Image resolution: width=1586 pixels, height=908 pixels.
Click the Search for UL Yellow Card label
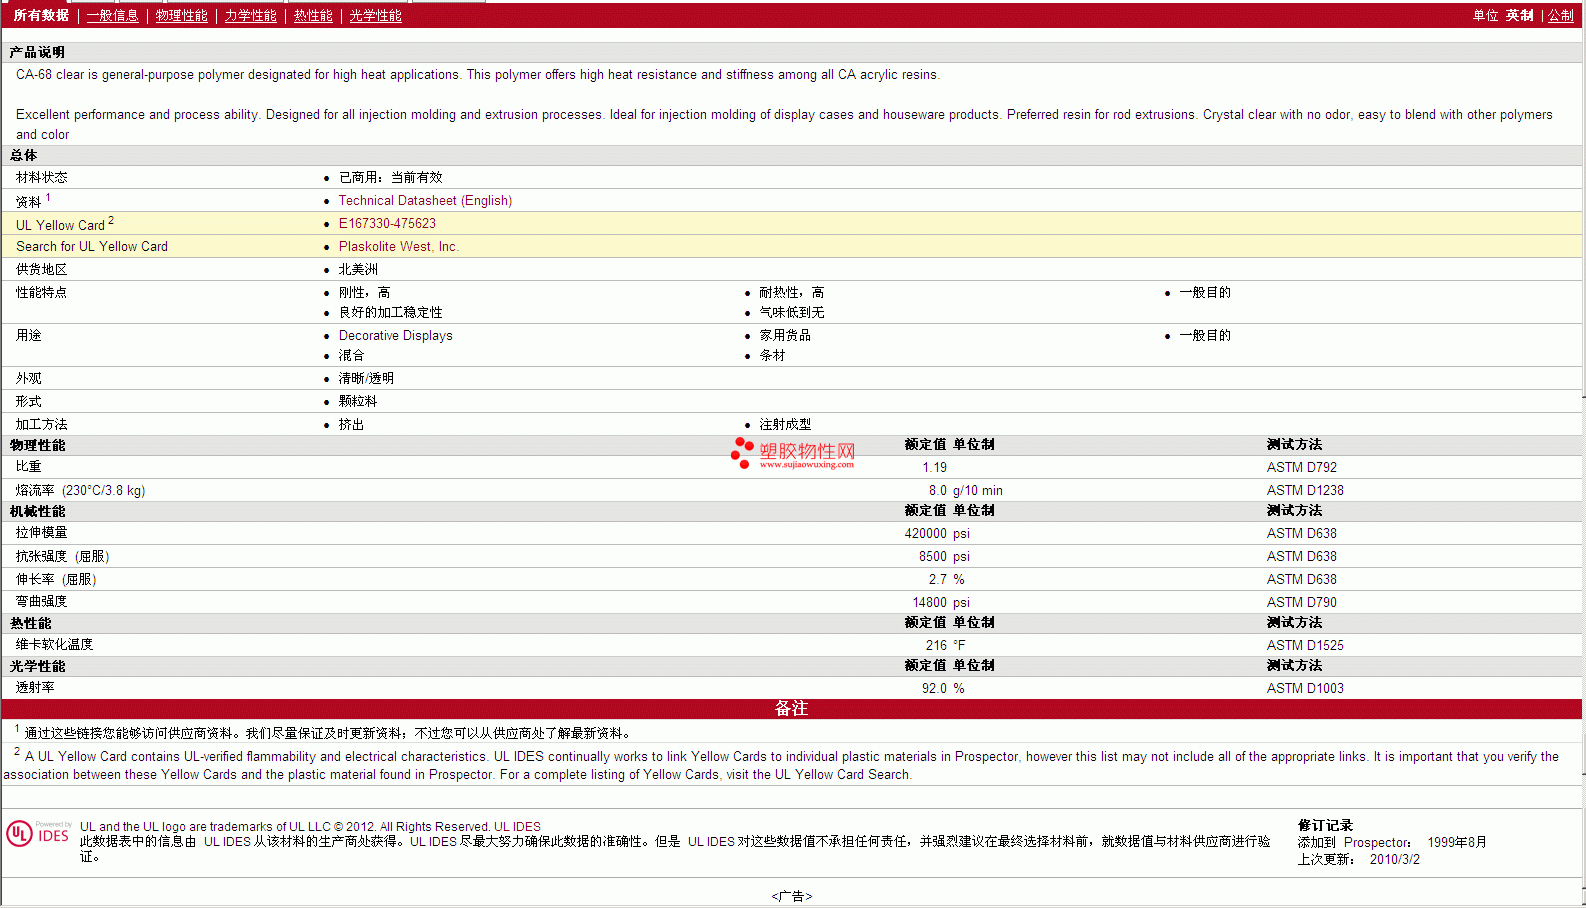92,246
